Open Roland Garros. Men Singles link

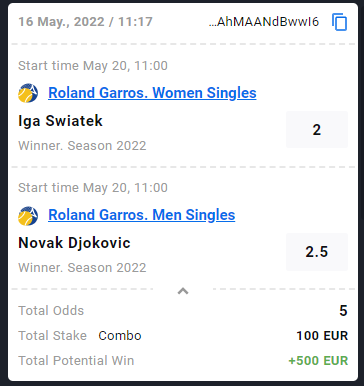(x=142, y=215)
